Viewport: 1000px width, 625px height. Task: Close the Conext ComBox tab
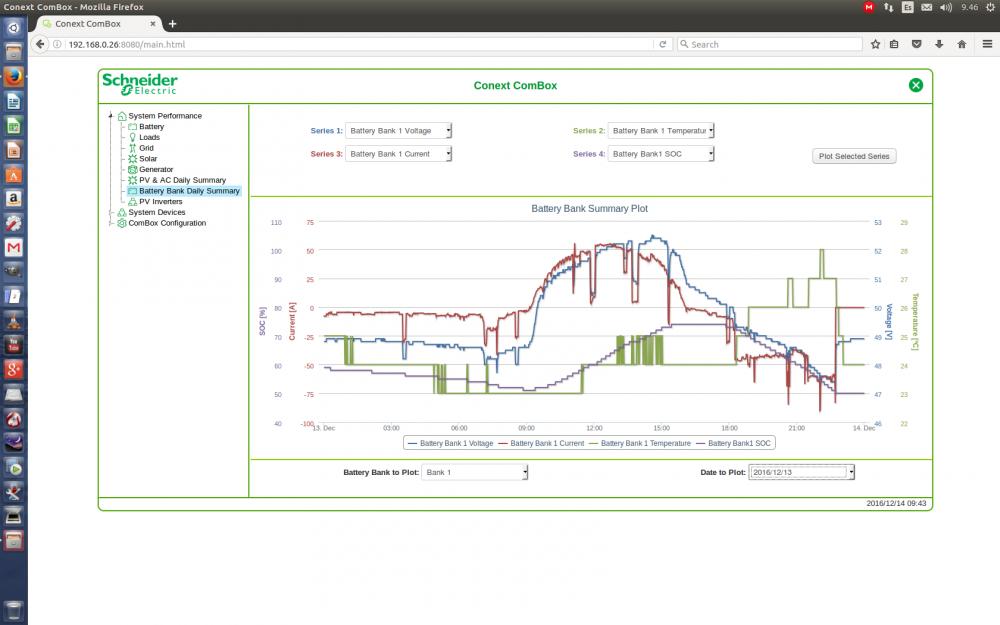click(x=152, y=24)
